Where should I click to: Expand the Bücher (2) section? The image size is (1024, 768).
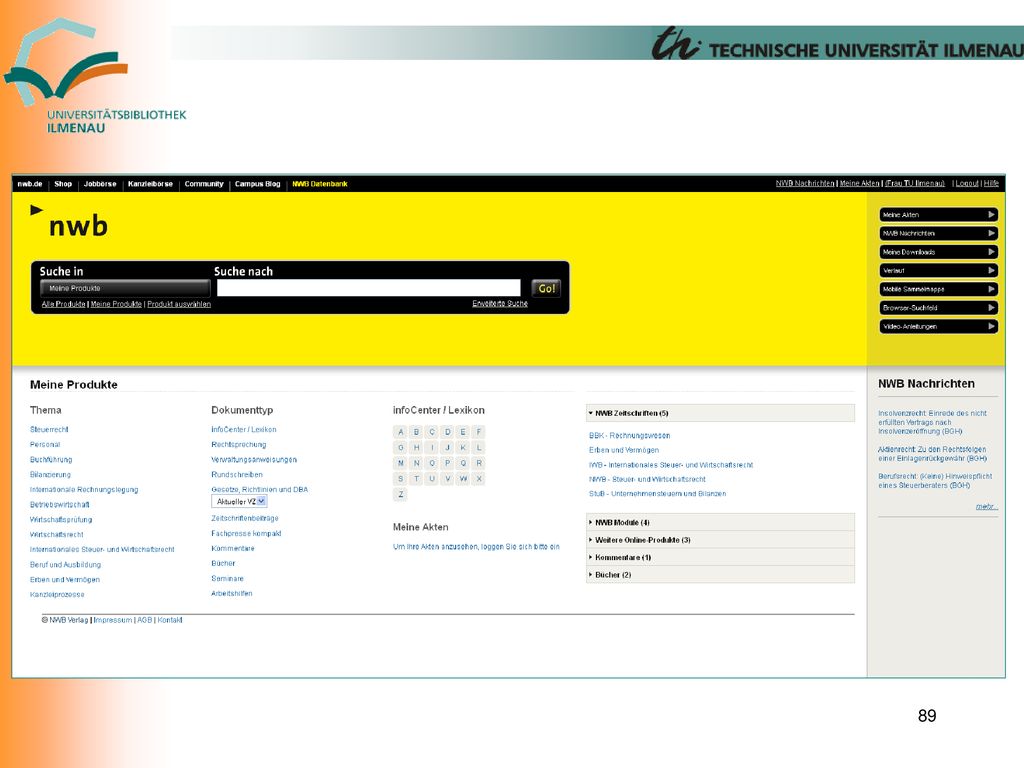[x=720, y=575]
